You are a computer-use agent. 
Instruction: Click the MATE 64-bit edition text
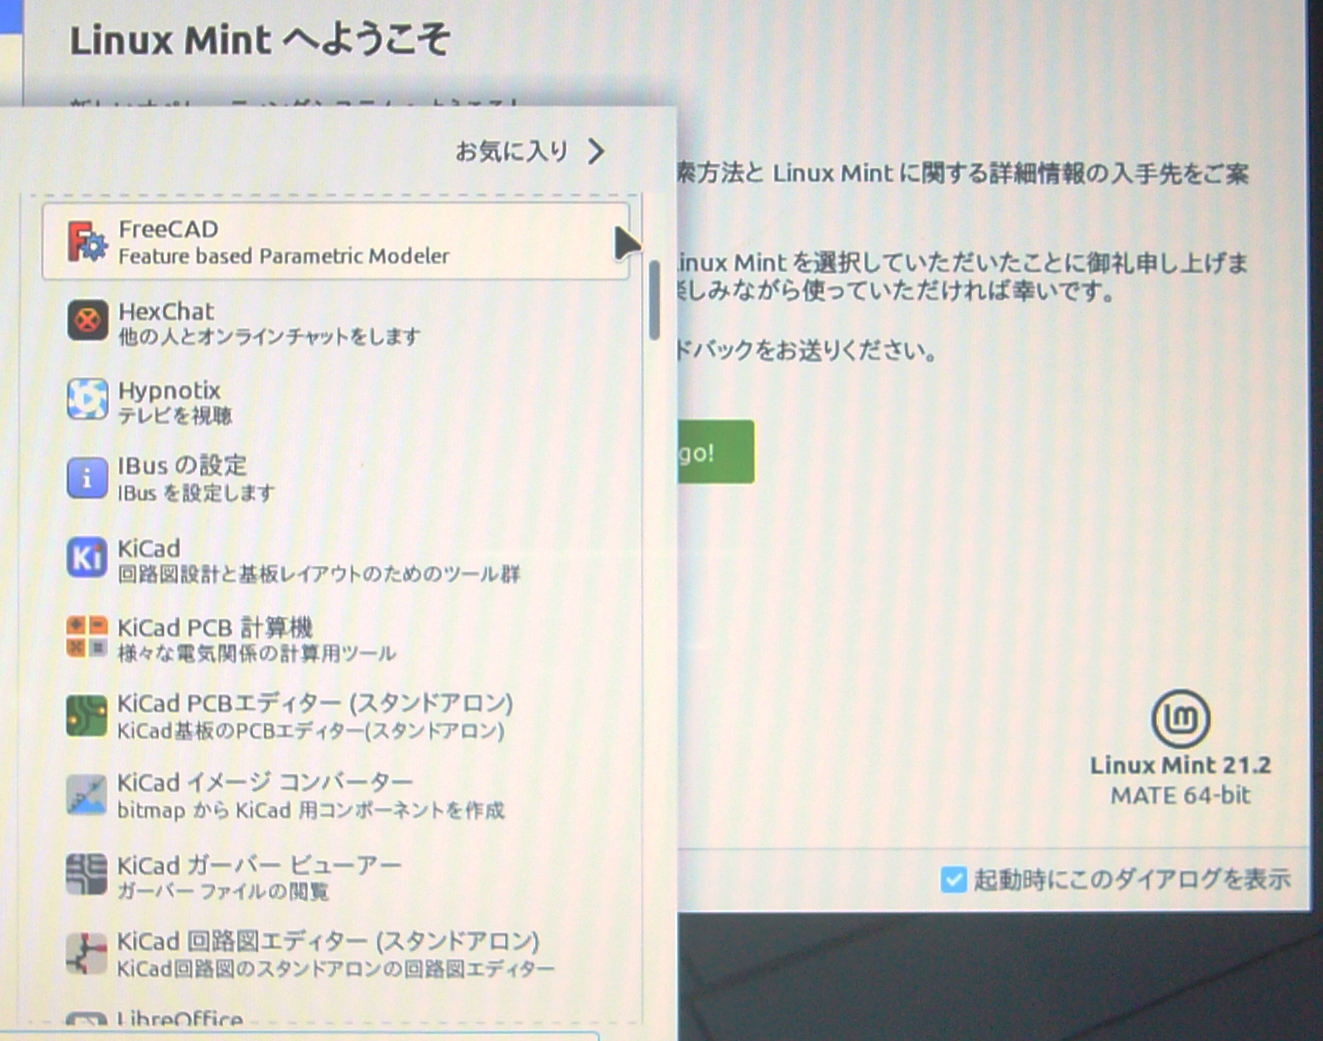coord(1180,796)
